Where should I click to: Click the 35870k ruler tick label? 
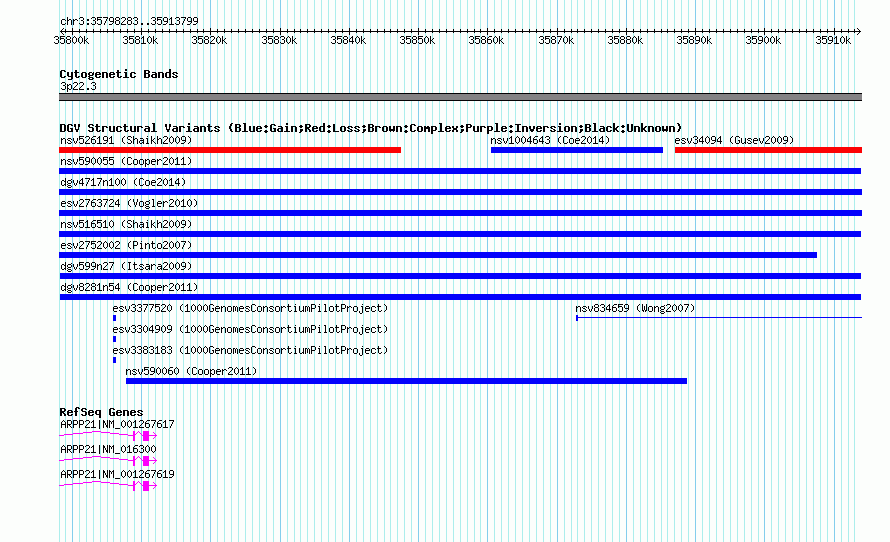point(556,40)
